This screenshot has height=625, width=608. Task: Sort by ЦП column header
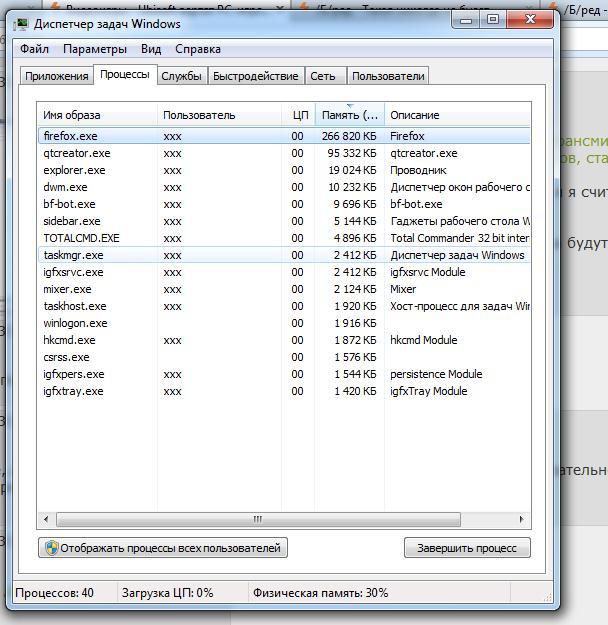click(298, 115)
